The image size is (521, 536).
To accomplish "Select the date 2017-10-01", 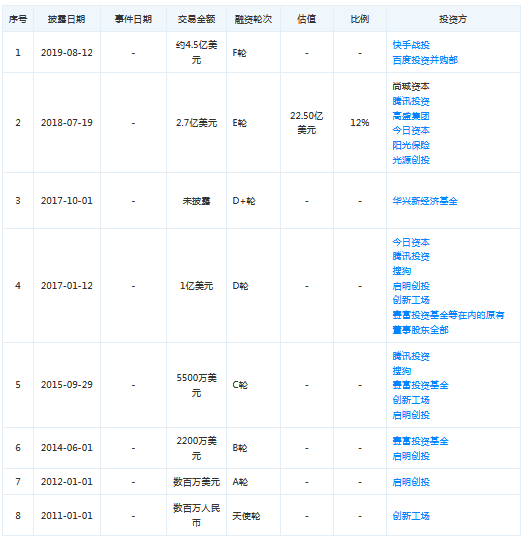I will (67, 201).
